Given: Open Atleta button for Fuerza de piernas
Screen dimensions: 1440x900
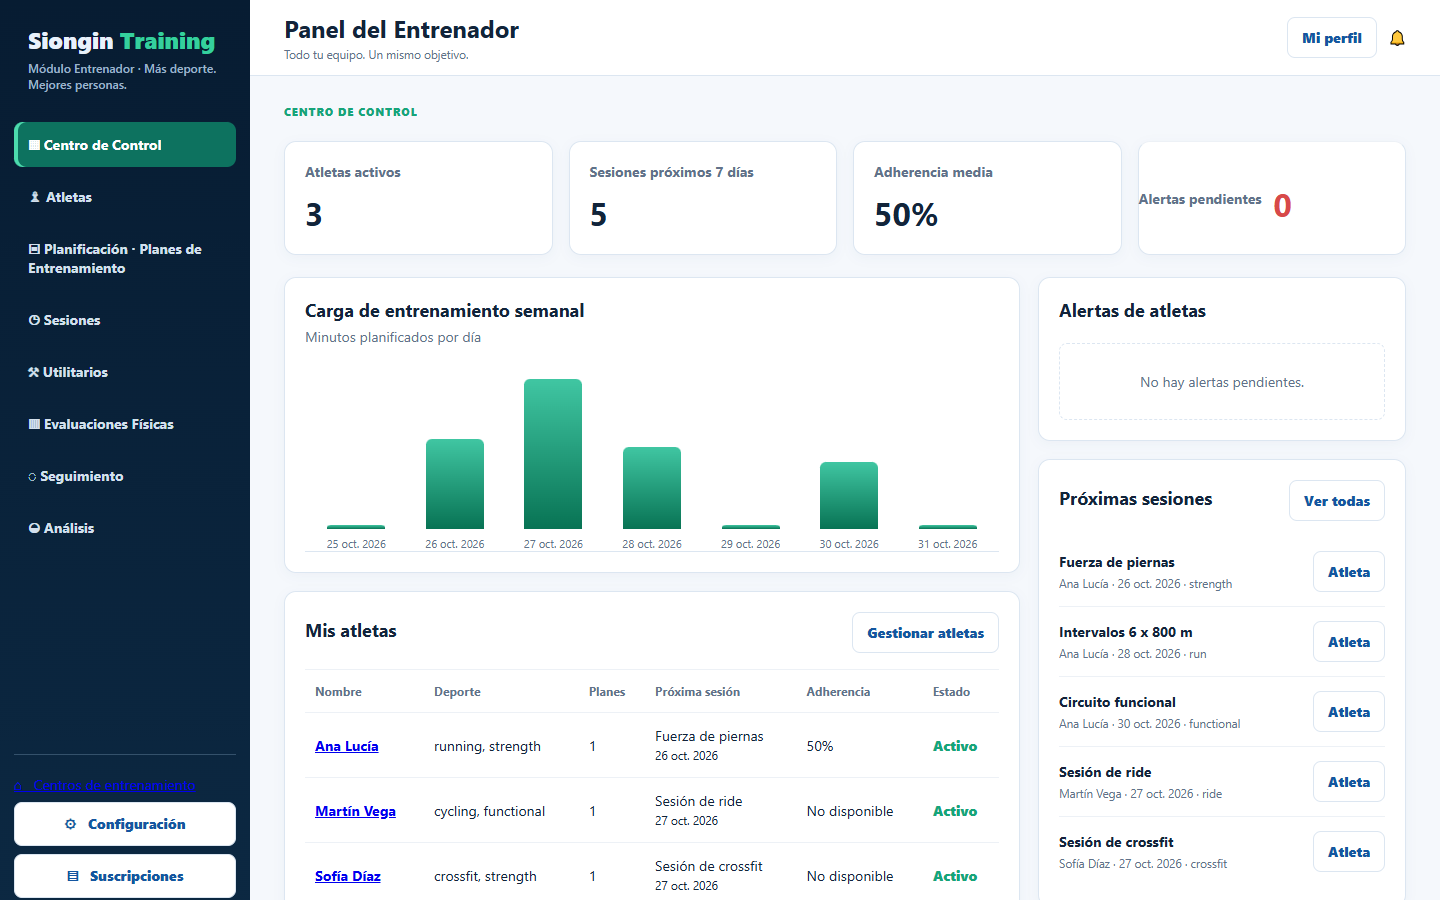Looking at the screenshot, I should 1349,572.
